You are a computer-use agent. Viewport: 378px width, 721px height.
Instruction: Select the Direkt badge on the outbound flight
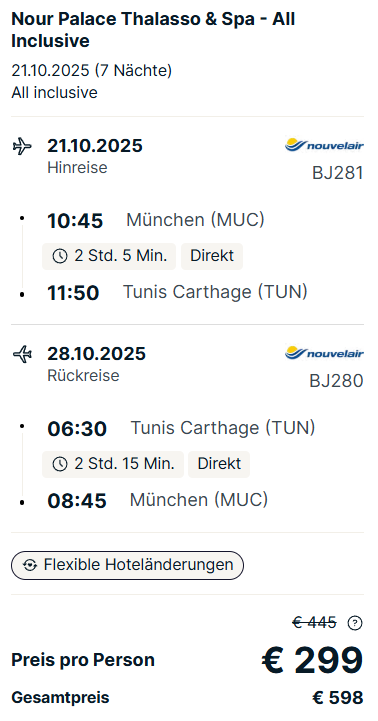point(212,256)
